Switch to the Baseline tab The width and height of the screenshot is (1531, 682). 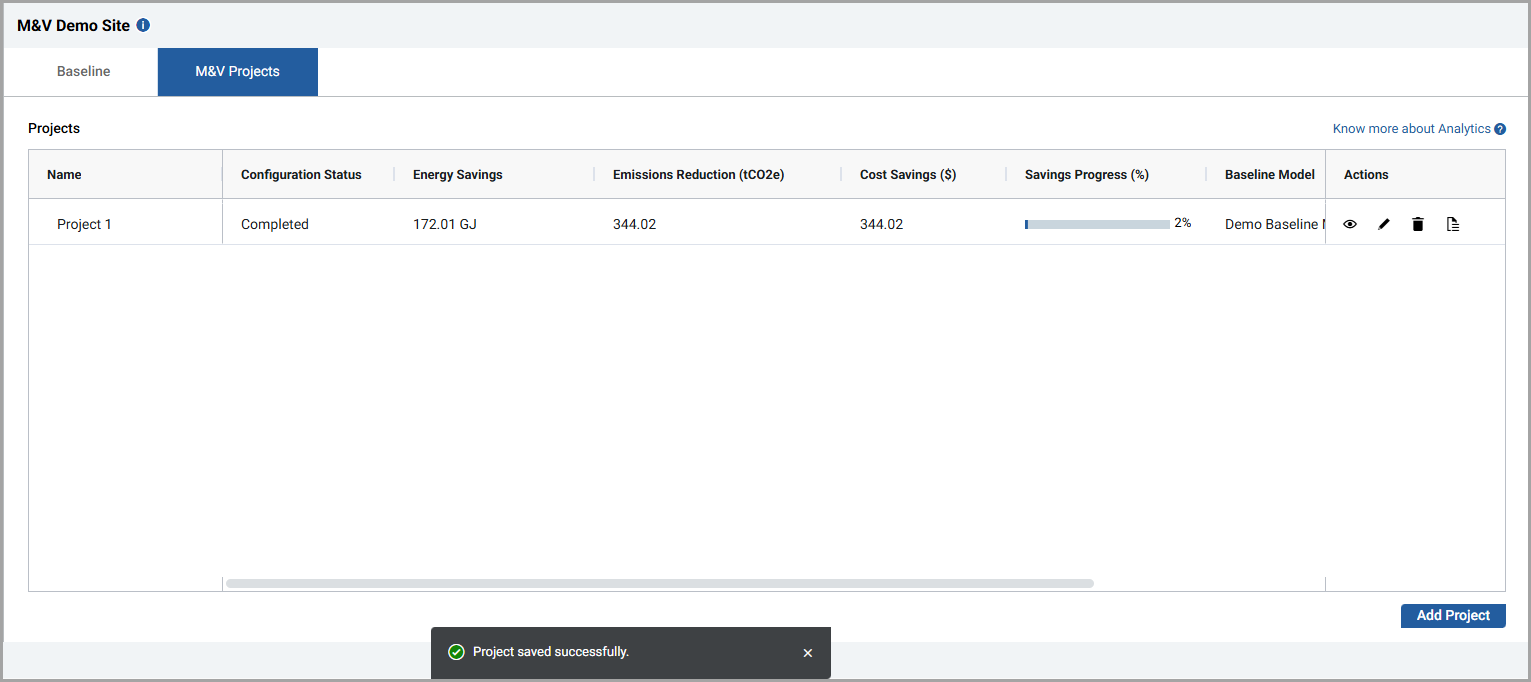click(83, 72)
